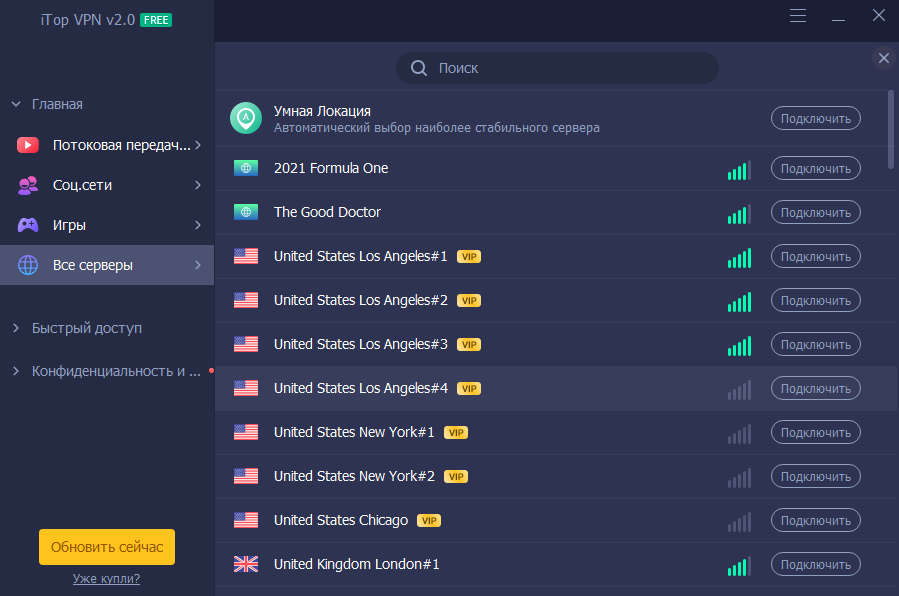Click Обновить сейчас upgrade button
Screen dimensions: 899x596
tap(107, 547)
